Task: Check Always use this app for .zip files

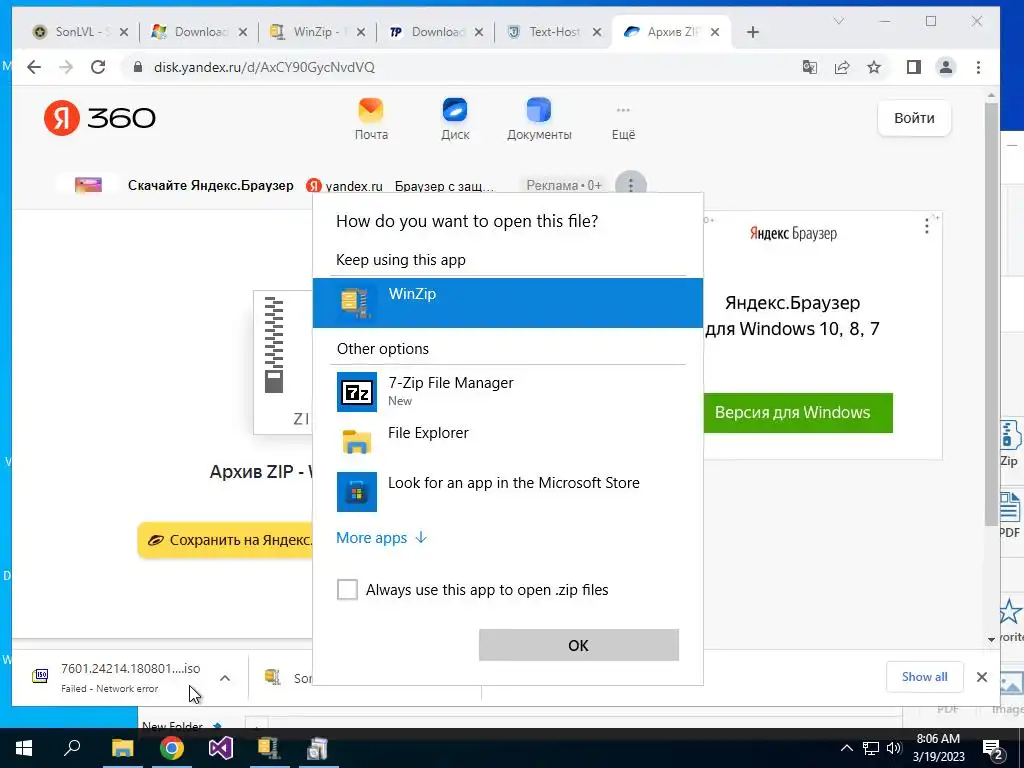Action: pyautogui.click(x=347, y=590)
